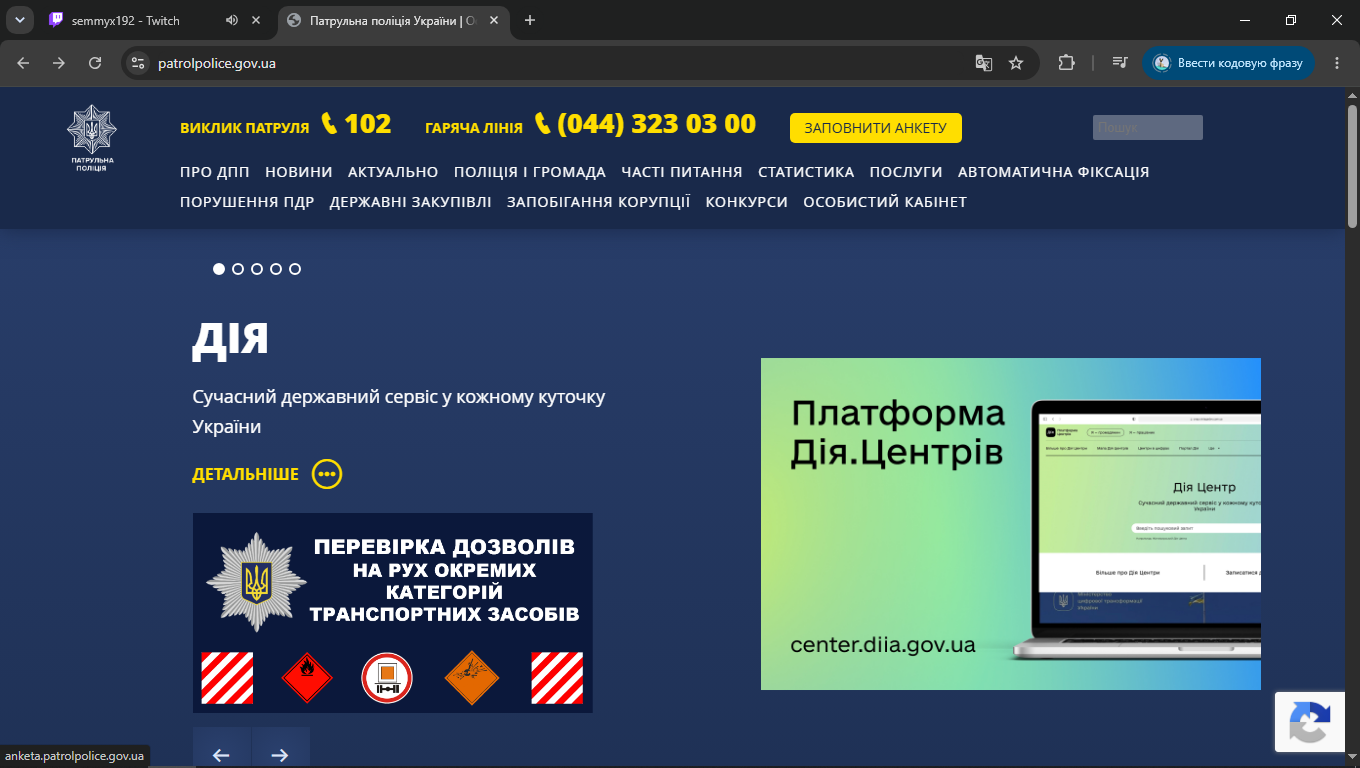Bookmark this page with star icon
1360x768 pixels.
(1016, 63)
